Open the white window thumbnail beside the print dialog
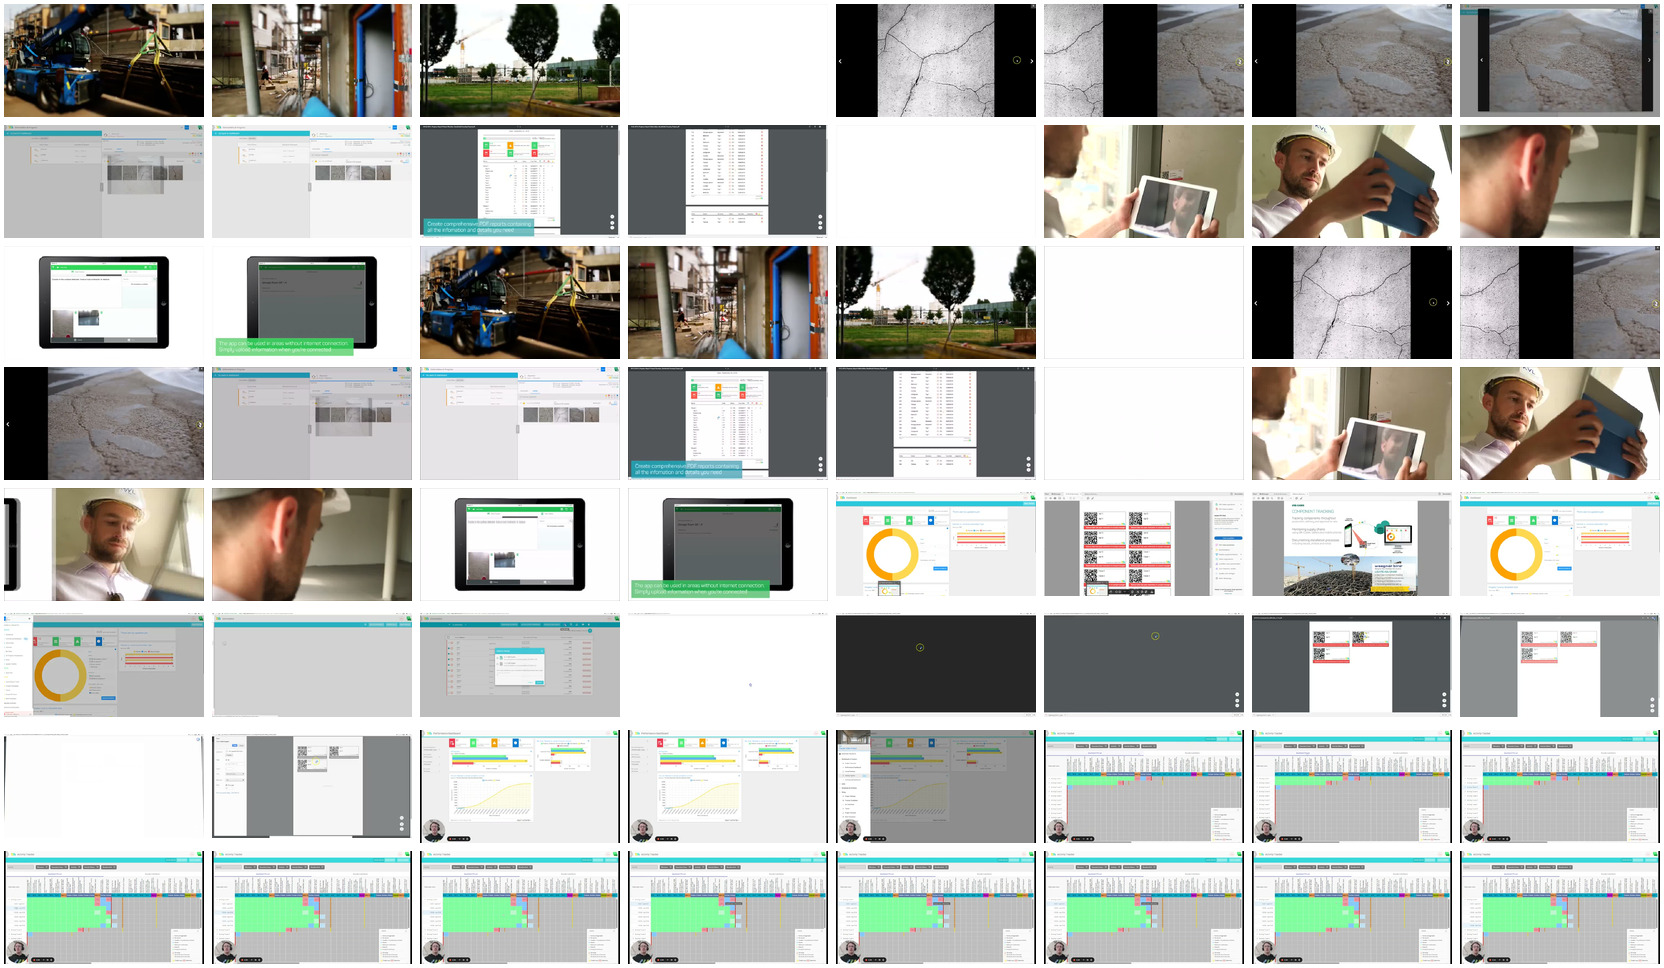Viewport: 1664px width, 968px height. (x=104, y=786)
